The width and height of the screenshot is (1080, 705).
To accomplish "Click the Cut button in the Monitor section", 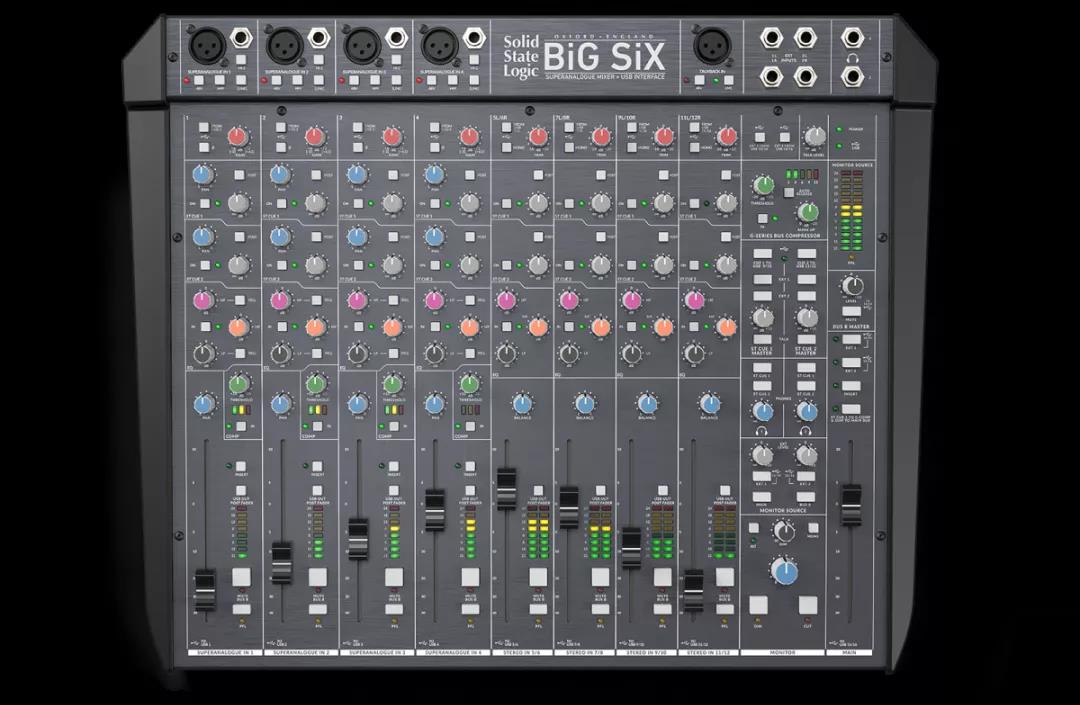I will pos(808,605).
